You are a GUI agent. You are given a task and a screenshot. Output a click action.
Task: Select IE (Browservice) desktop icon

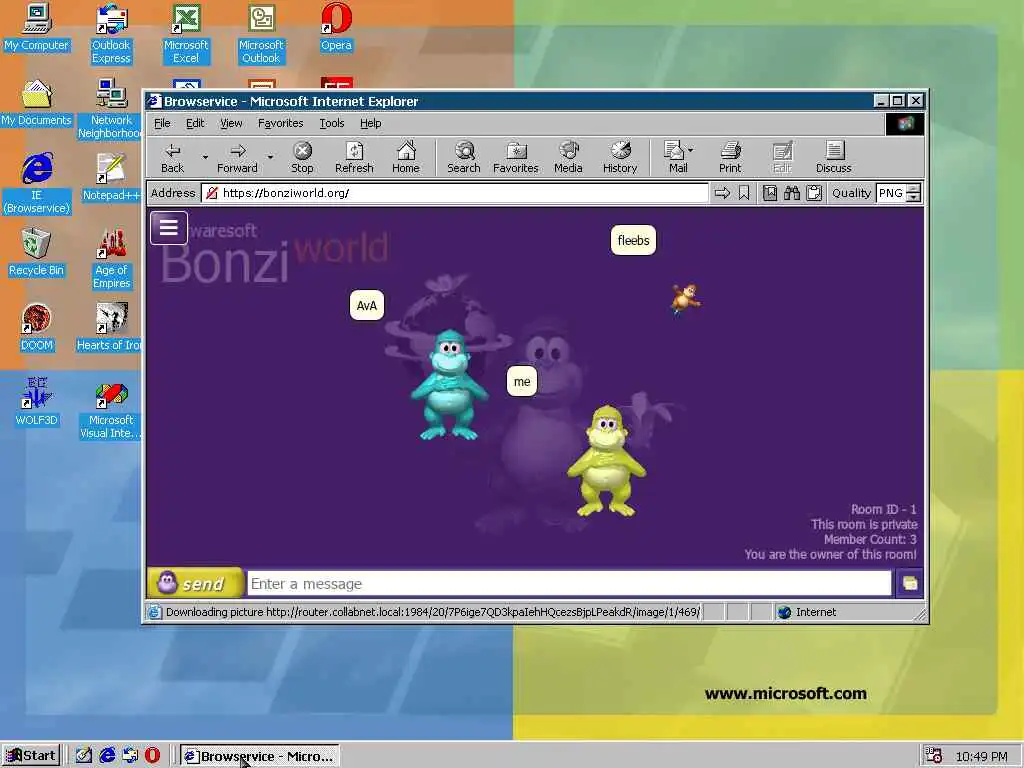[x=37, y=184]
